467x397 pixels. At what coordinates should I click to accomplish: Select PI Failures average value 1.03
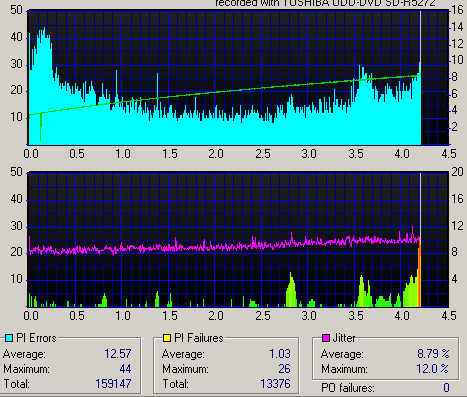click(x=280, y=354)
